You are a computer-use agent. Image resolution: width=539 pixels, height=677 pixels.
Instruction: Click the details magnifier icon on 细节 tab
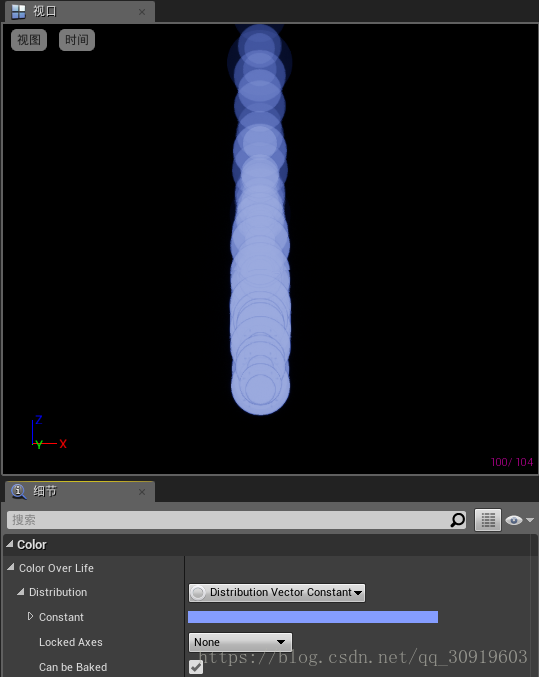pyautogui.click(x=19, y=491)
